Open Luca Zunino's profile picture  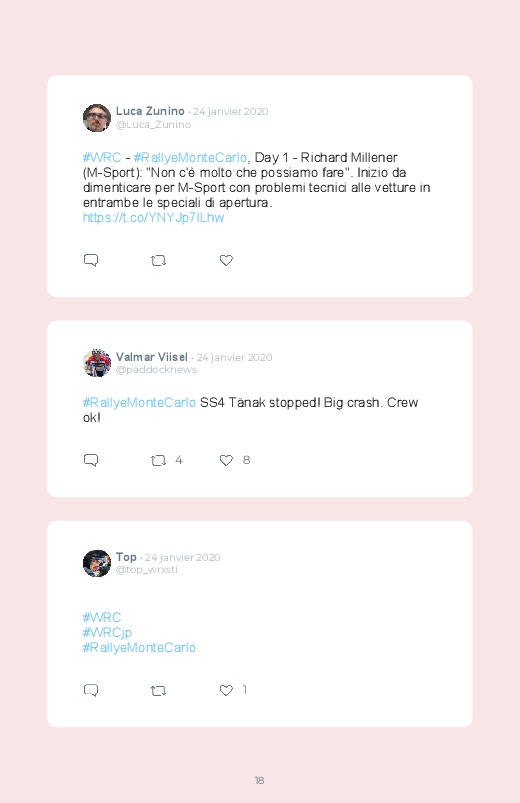97,118
